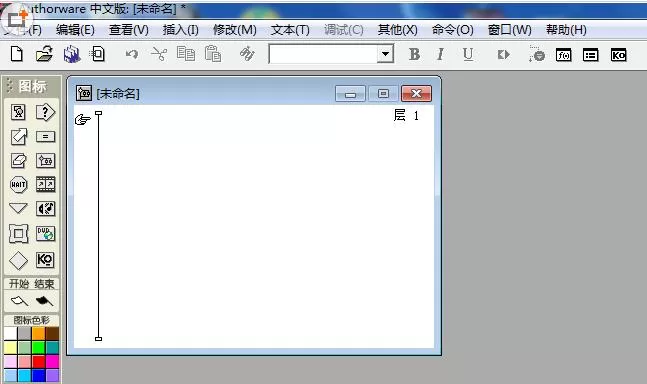Select the Digital Movie icon
This screenshot has height=384, width=647.
click(x=45, y=184)
